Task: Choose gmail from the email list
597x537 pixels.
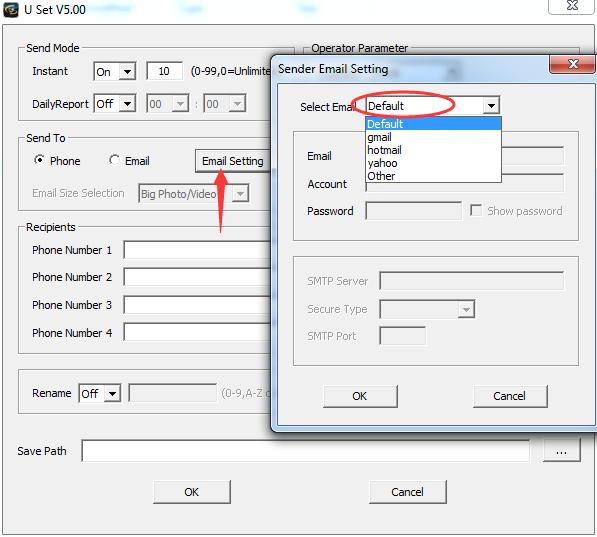Action: point(433,137)
